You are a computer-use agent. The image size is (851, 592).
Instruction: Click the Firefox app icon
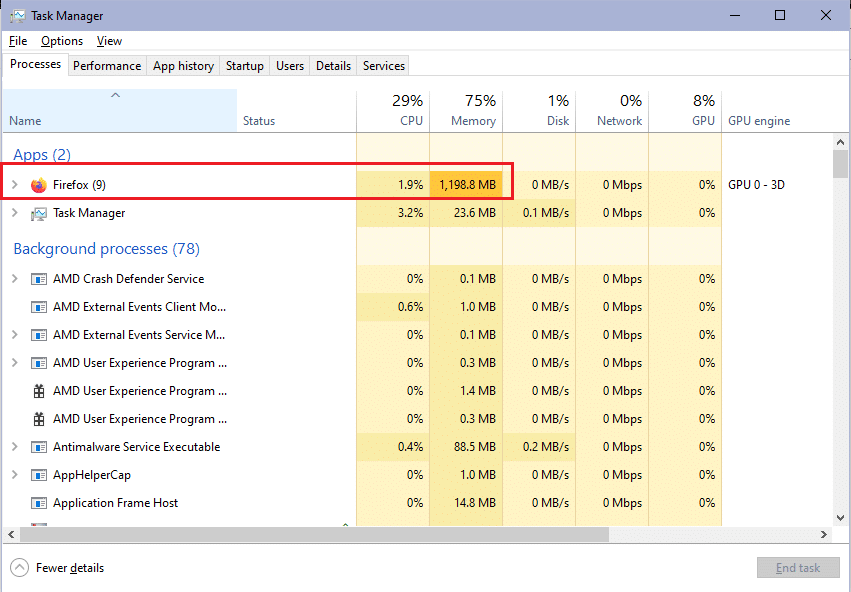tap(39, 185)
